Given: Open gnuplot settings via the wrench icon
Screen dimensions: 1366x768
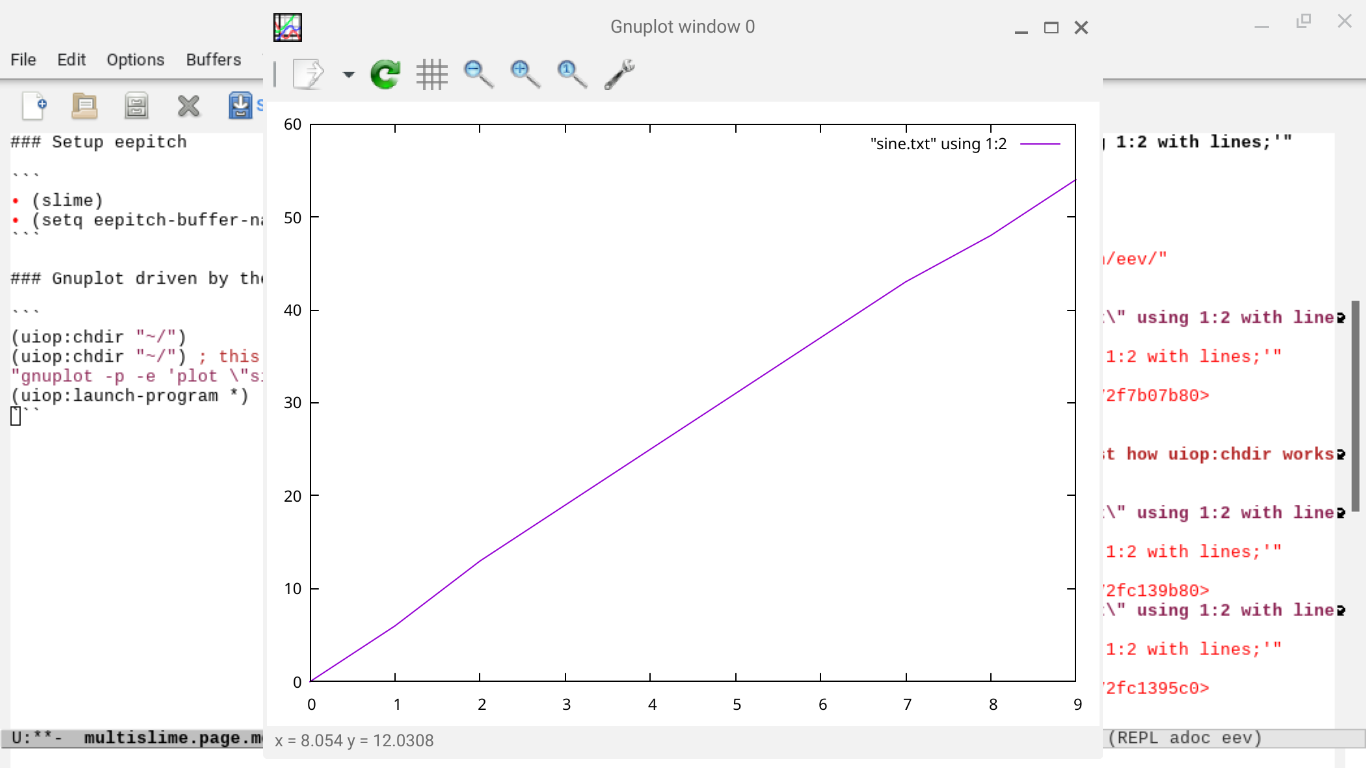Looking at the screenshot, I should click(x=619, y=74).
